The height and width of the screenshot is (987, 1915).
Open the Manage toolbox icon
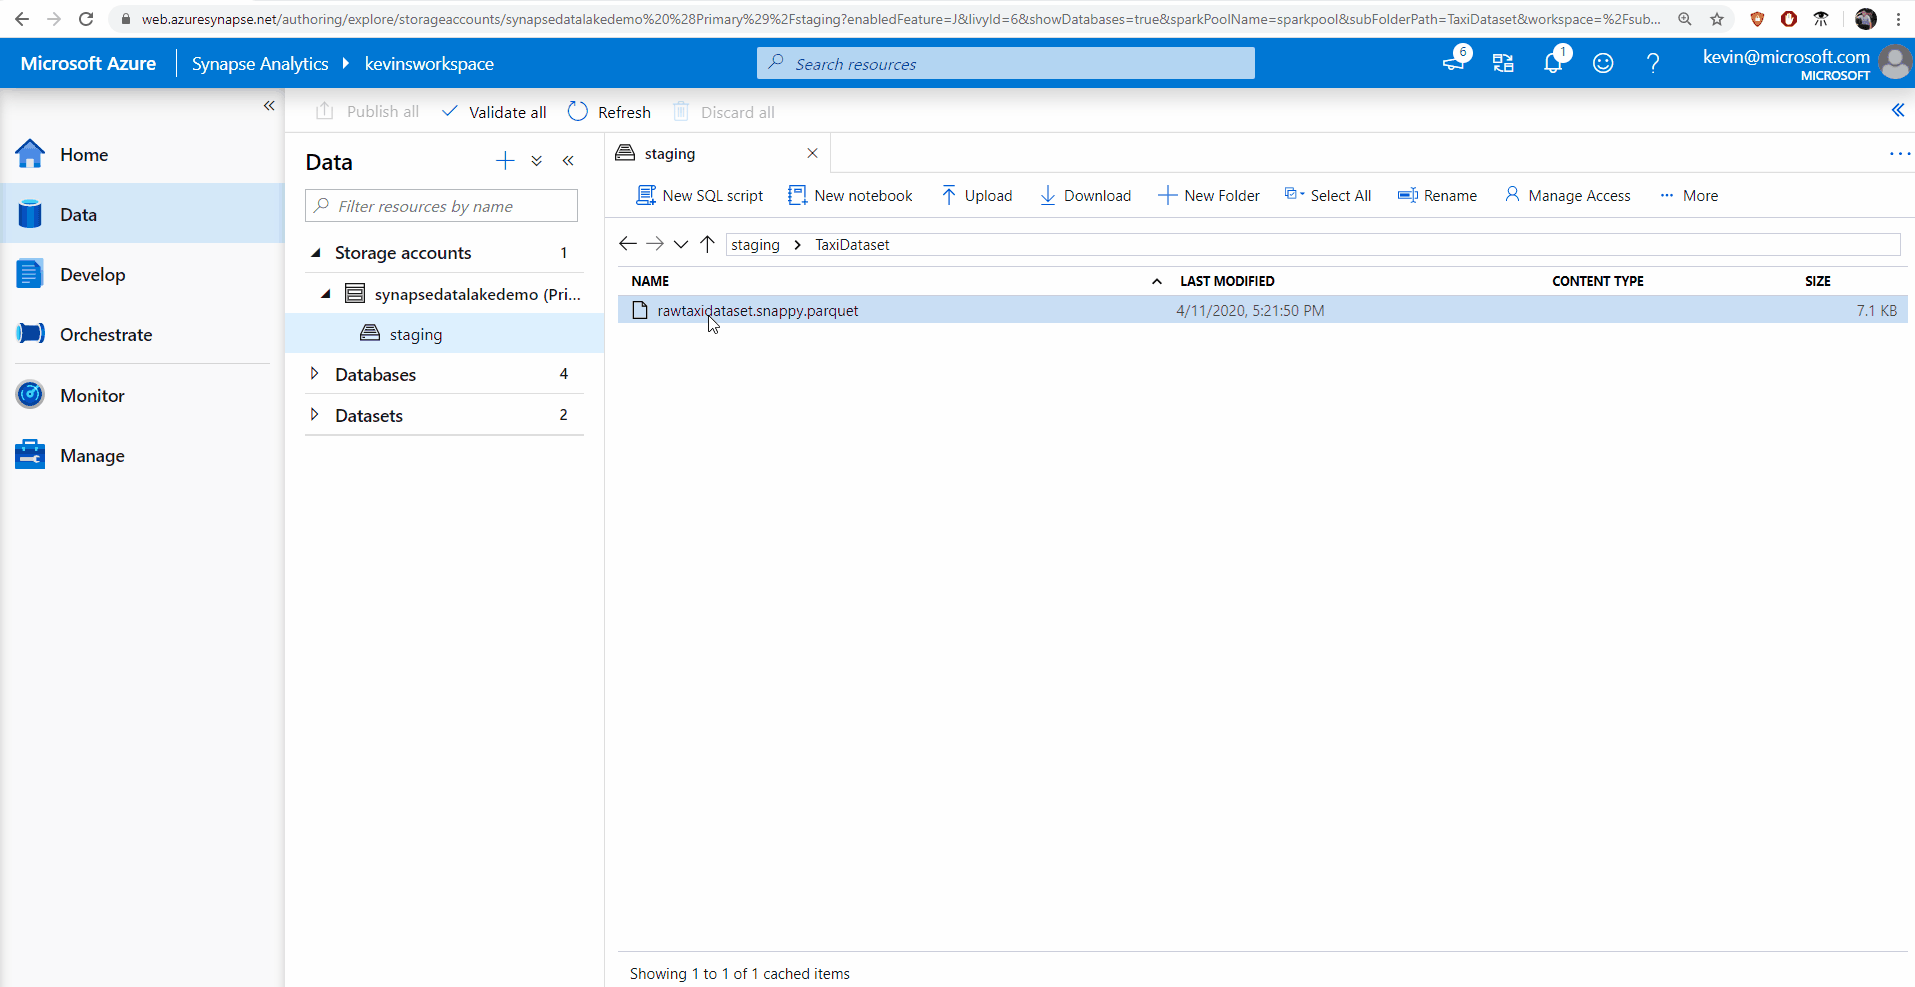tap(30, 455)
